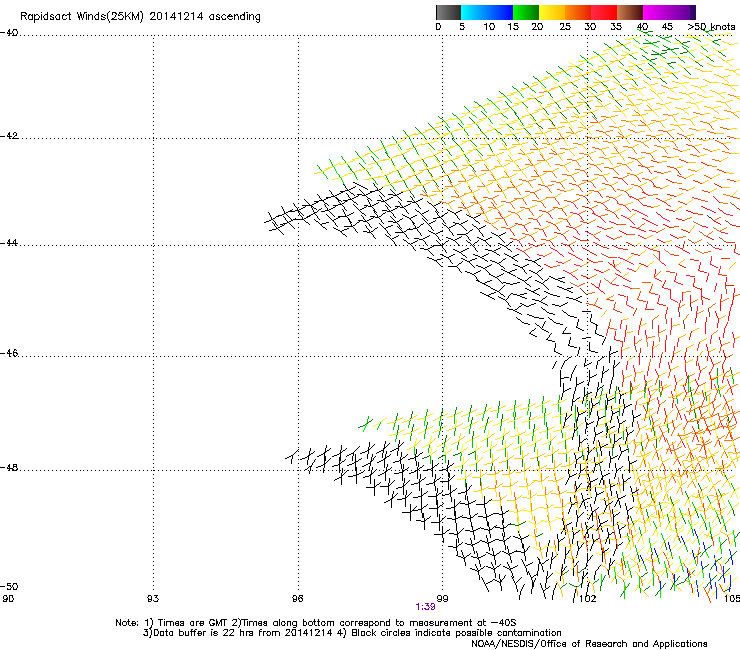Click the '96' longitude axis label
Viewport: 740px width, 650px height.
tap(297, 599)
